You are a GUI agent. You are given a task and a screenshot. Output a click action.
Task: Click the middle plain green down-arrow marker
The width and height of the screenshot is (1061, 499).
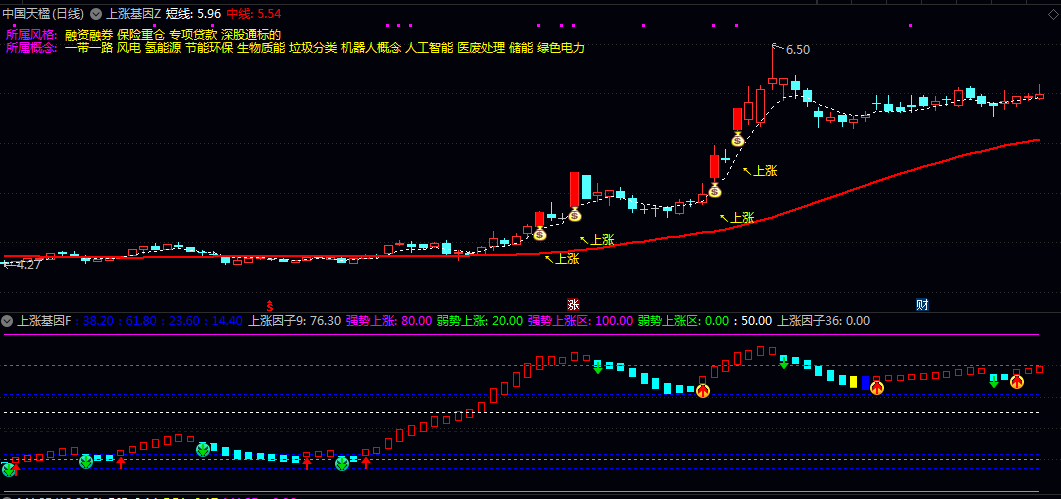pos(784,364)
